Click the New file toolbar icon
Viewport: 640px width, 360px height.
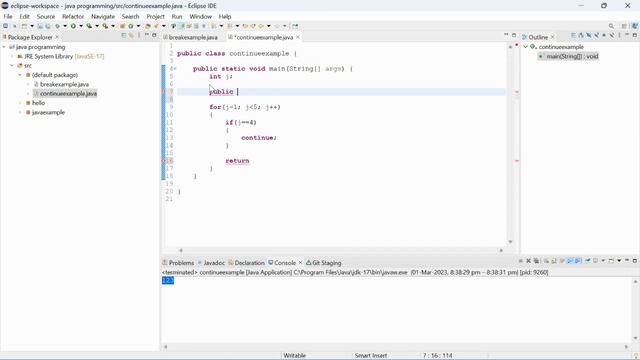pyautogui.click(x=24, y=26)
